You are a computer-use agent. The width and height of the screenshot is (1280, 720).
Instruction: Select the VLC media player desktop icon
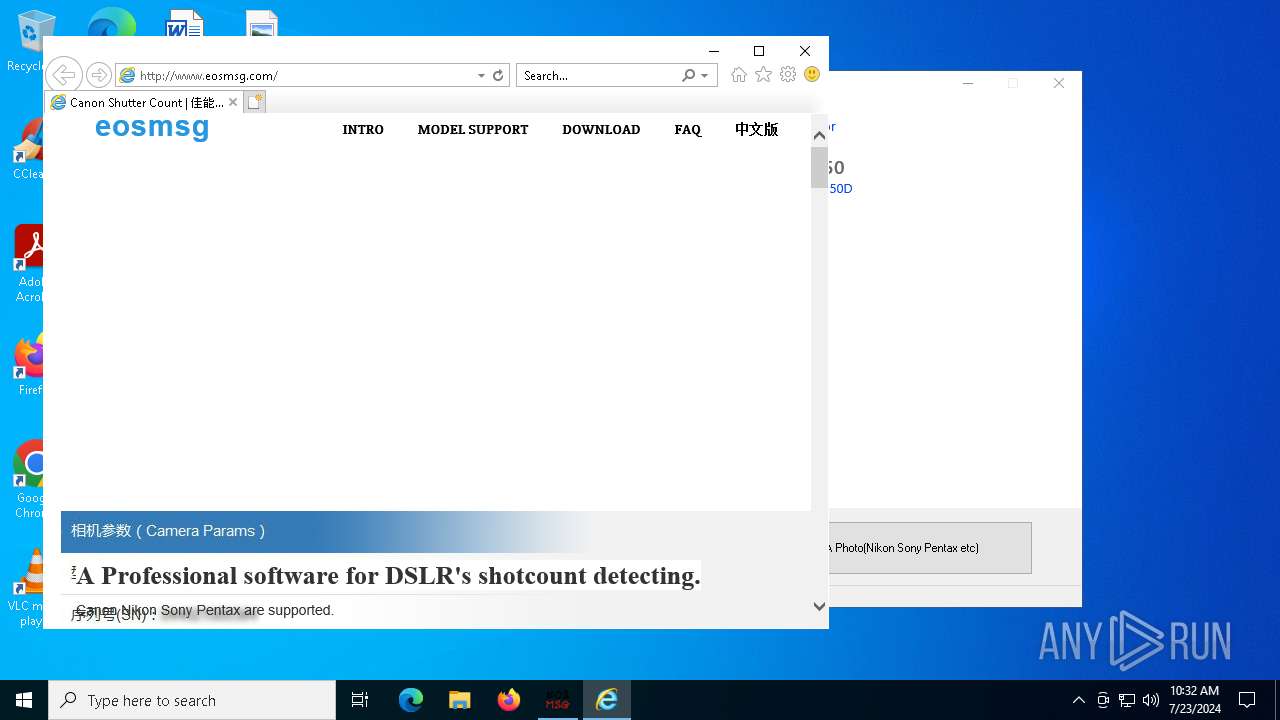(27, 588)
